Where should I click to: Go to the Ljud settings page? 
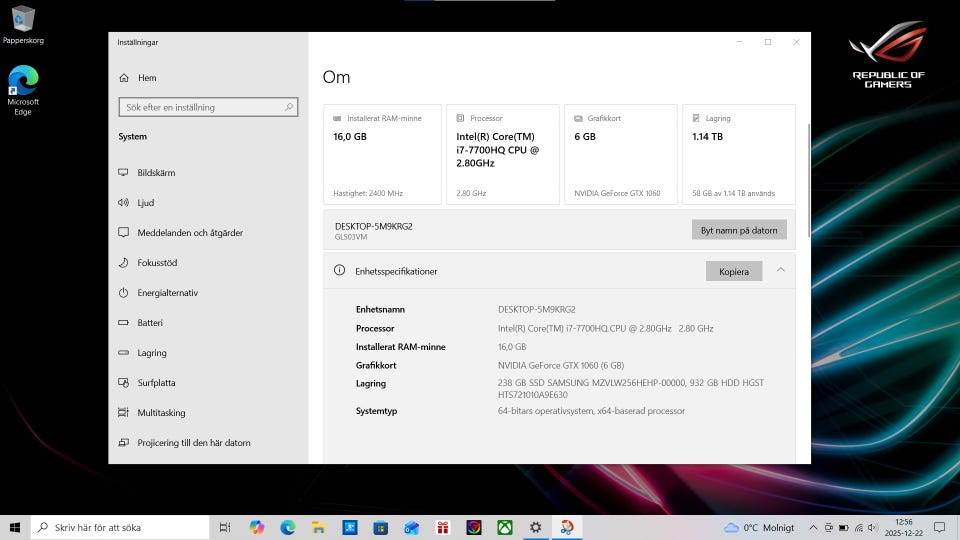[x=146, y=203]
